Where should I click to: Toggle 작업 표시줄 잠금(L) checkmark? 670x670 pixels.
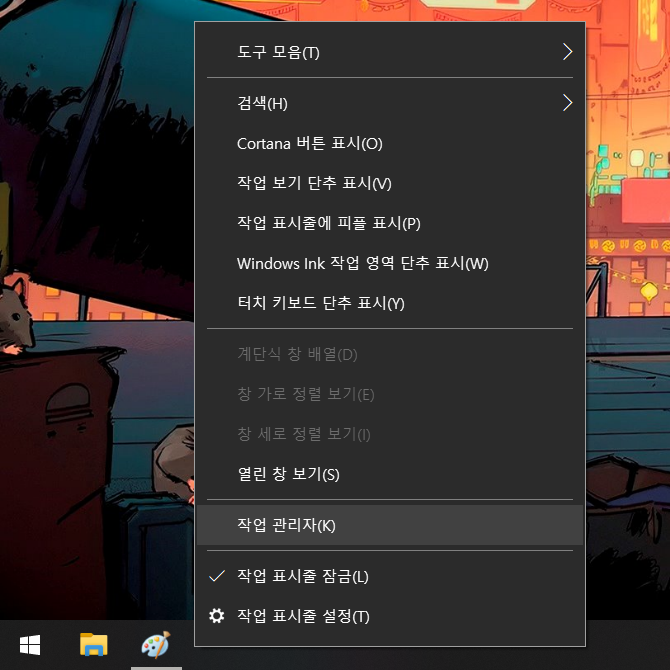pos(217,576)
